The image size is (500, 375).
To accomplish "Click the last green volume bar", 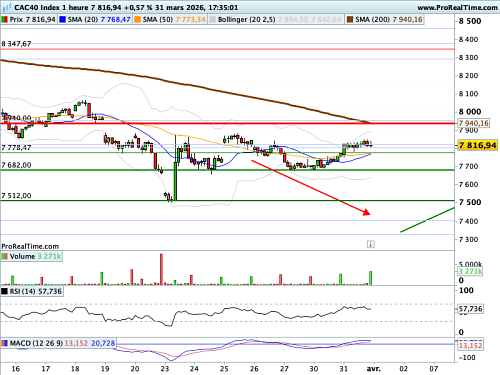I will pyautogui.click(x=370, y=278).
